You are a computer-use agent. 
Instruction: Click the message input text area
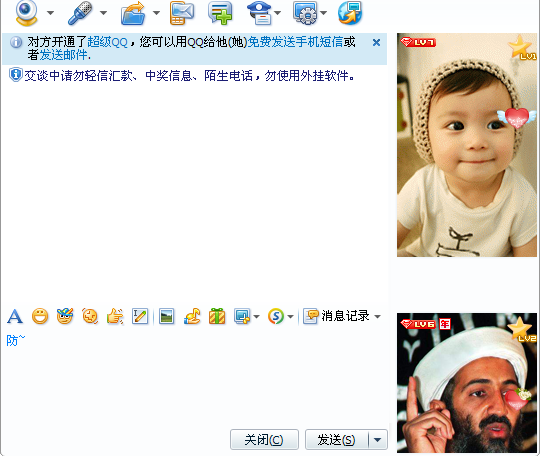[x=195, y=379]
